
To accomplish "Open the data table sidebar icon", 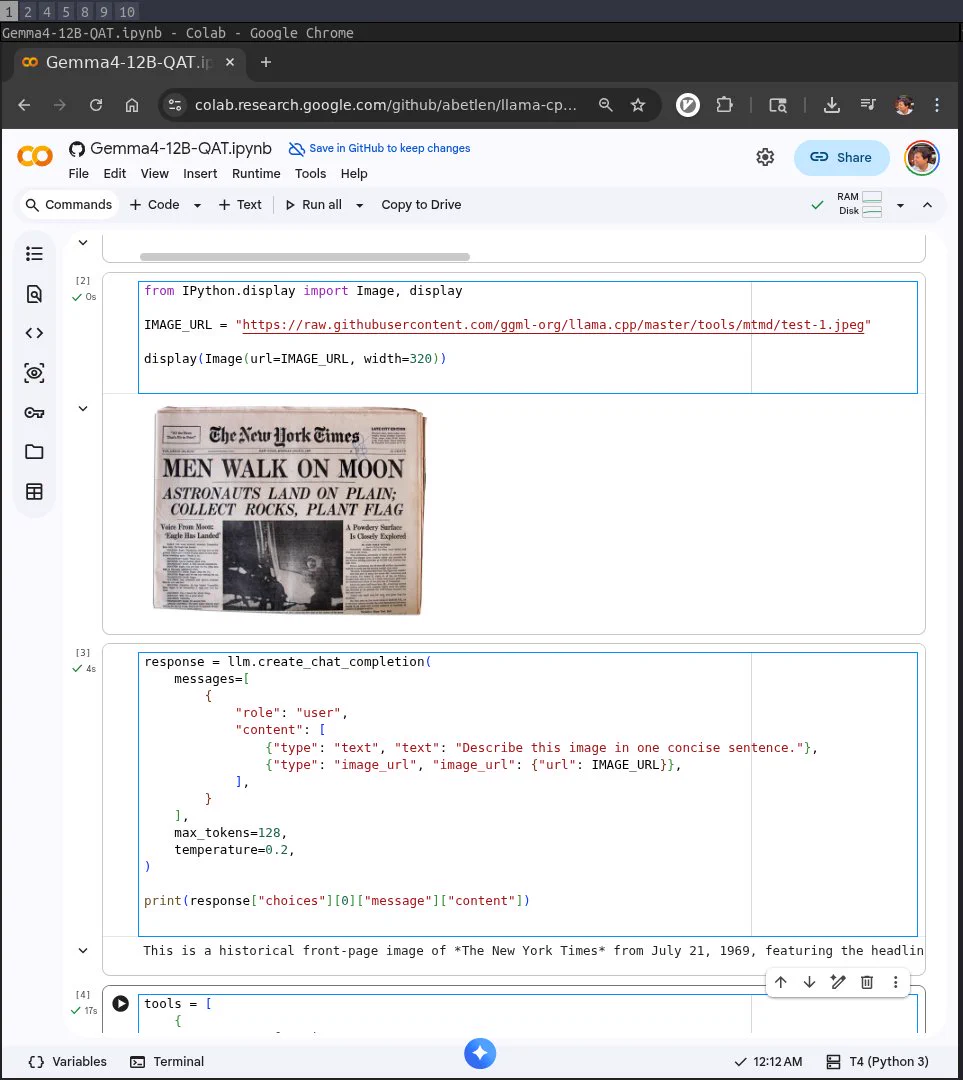I will pos(34,492).
